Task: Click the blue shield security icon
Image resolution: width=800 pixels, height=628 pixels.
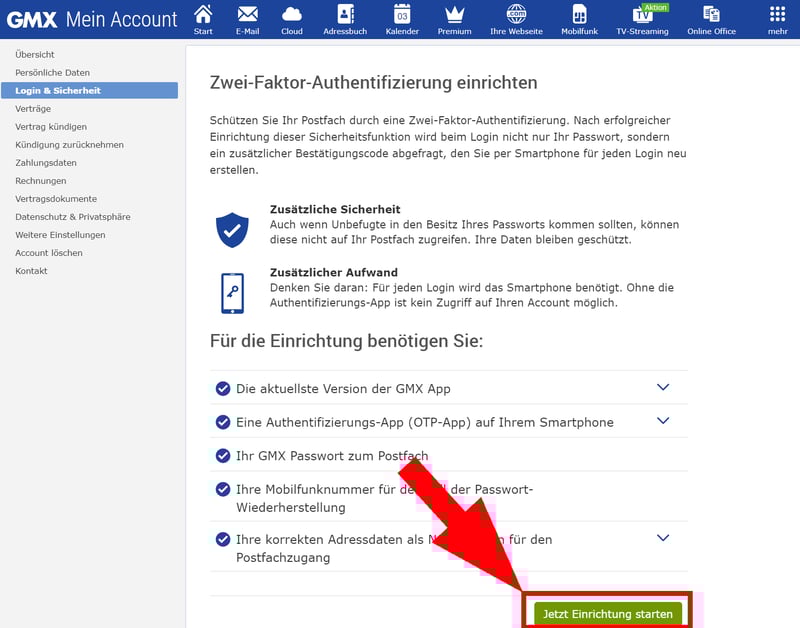Action: pos(232,230)
